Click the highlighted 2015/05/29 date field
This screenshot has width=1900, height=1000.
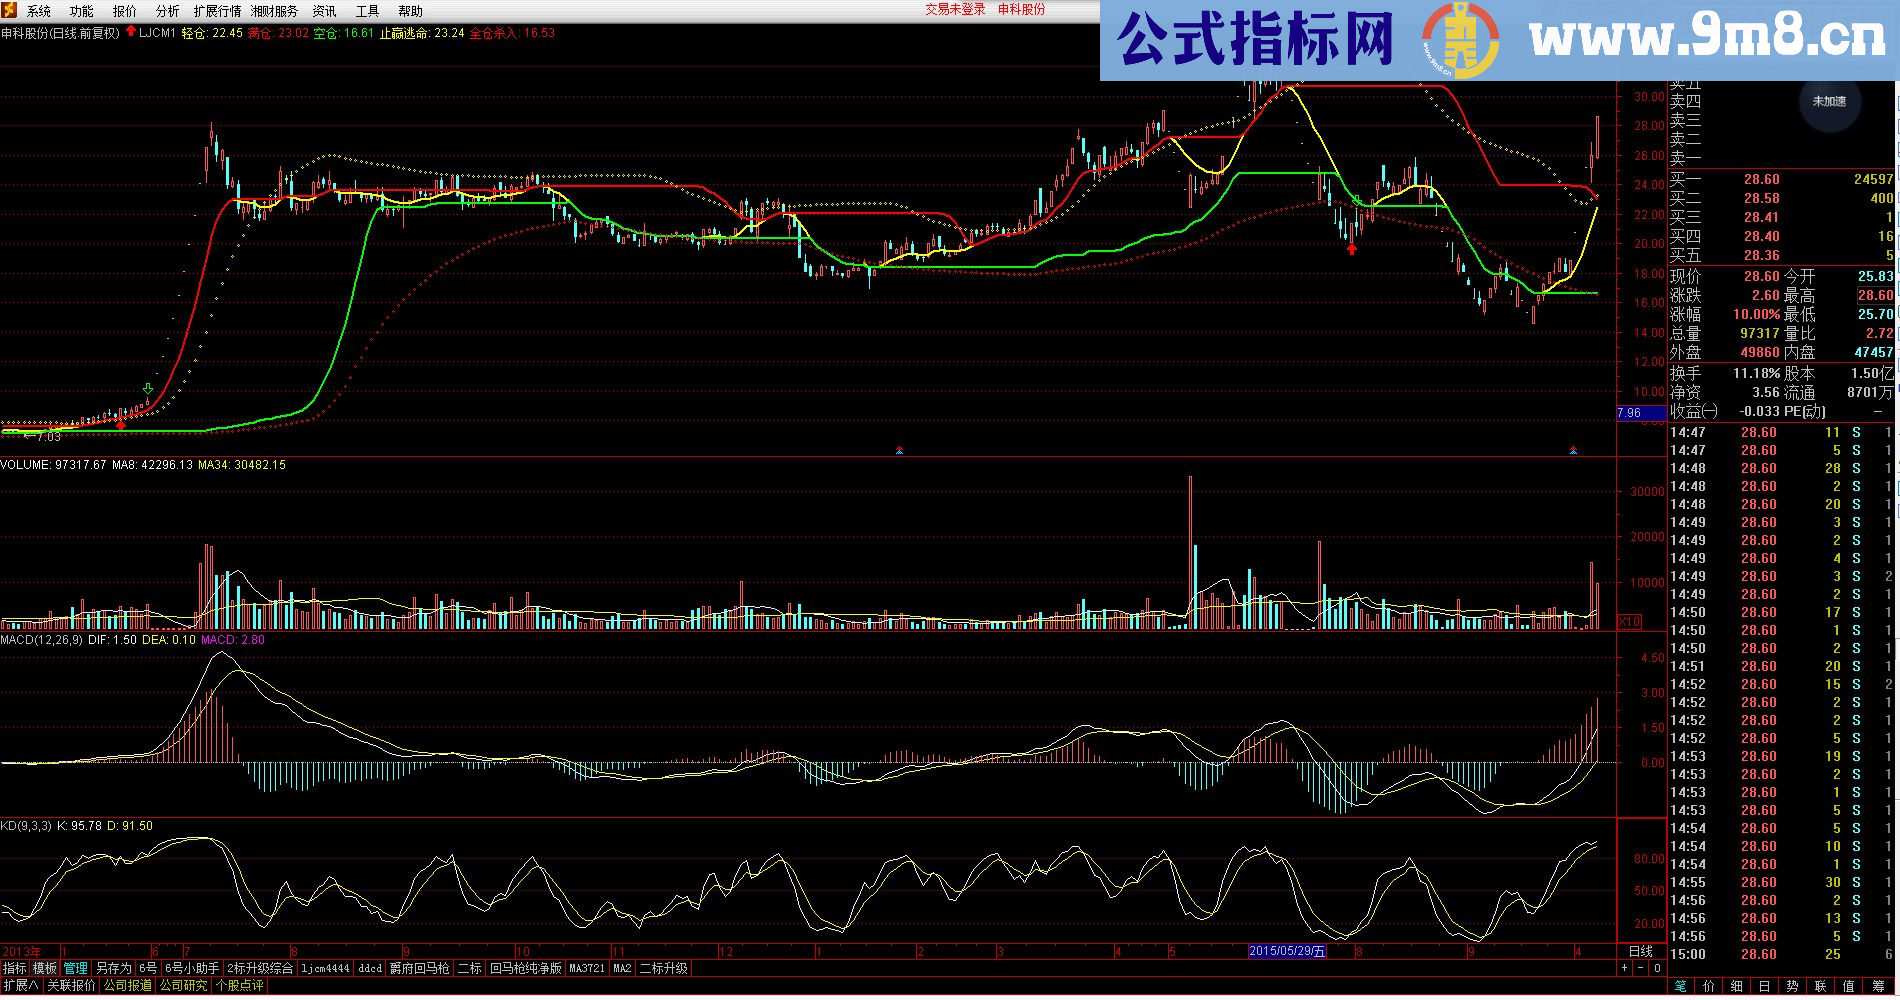tap(1285, 952)
